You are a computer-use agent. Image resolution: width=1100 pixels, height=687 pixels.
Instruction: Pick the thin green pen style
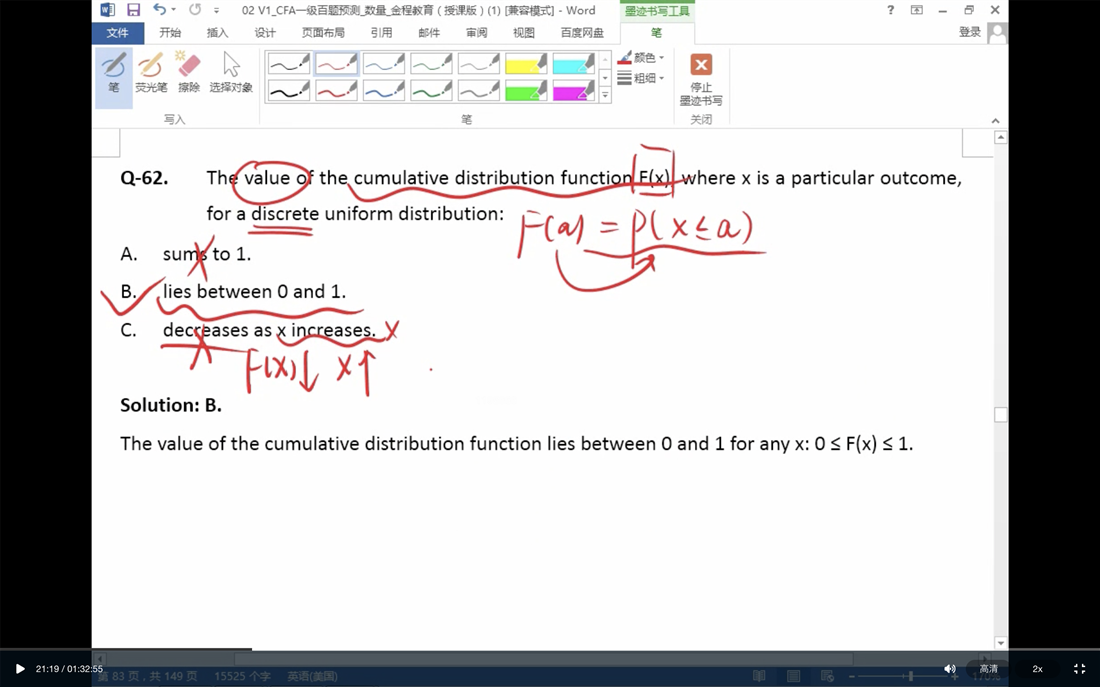pyautogui.click(x=431, y=64)
